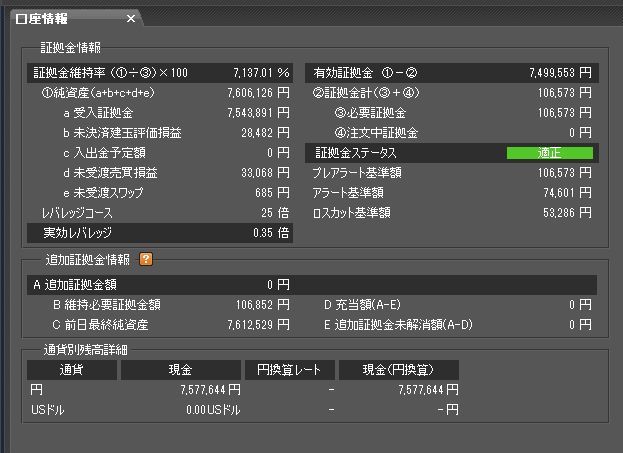The width and height of the screenshot is (623, 453).
Task: Click the 現金 column header
Action: coord(181,369)
